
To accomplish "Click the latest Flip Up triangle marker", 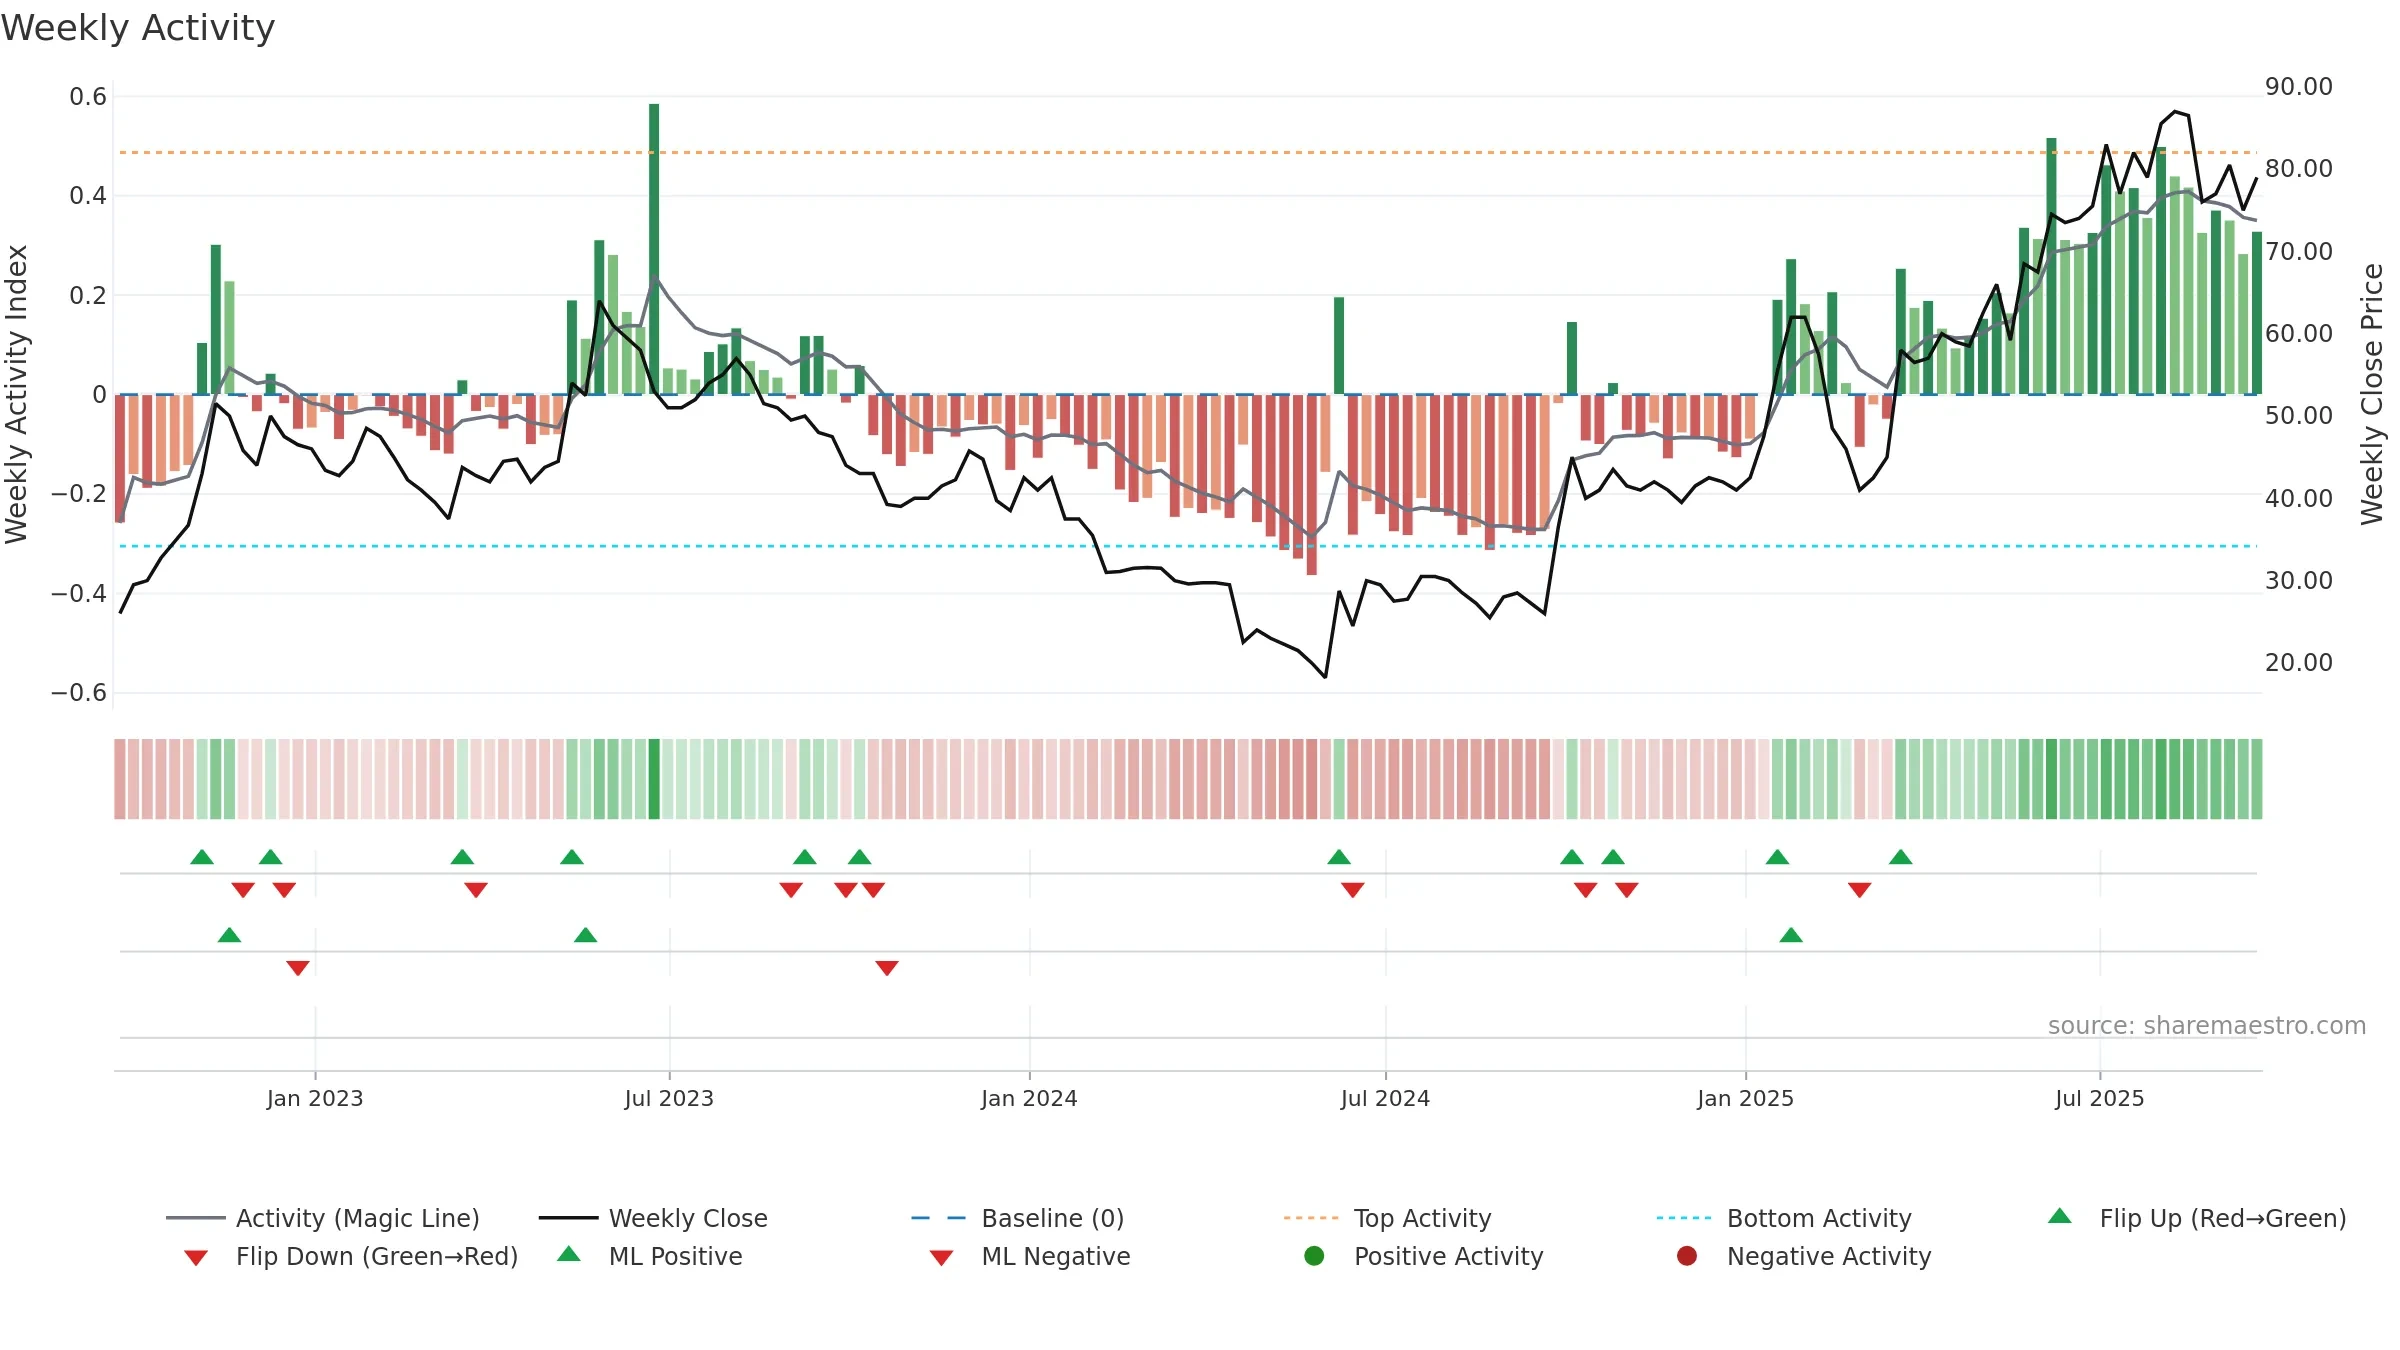I will (x=1901, y=857).
